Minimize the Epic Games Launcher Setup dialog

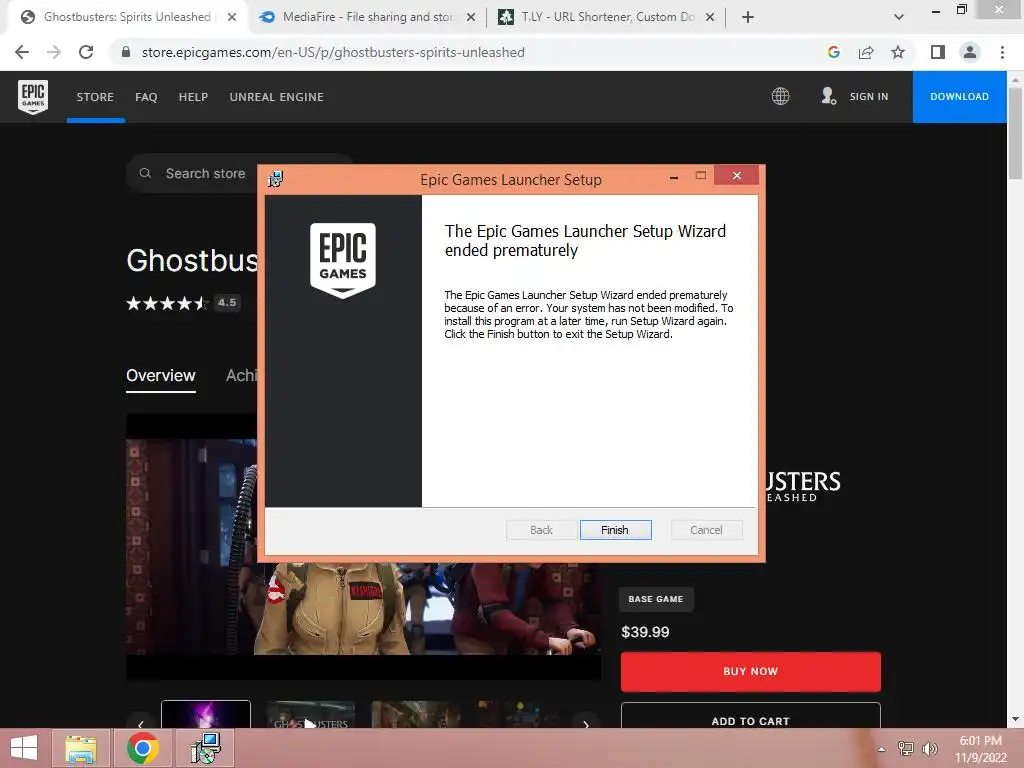pos(674,176)
